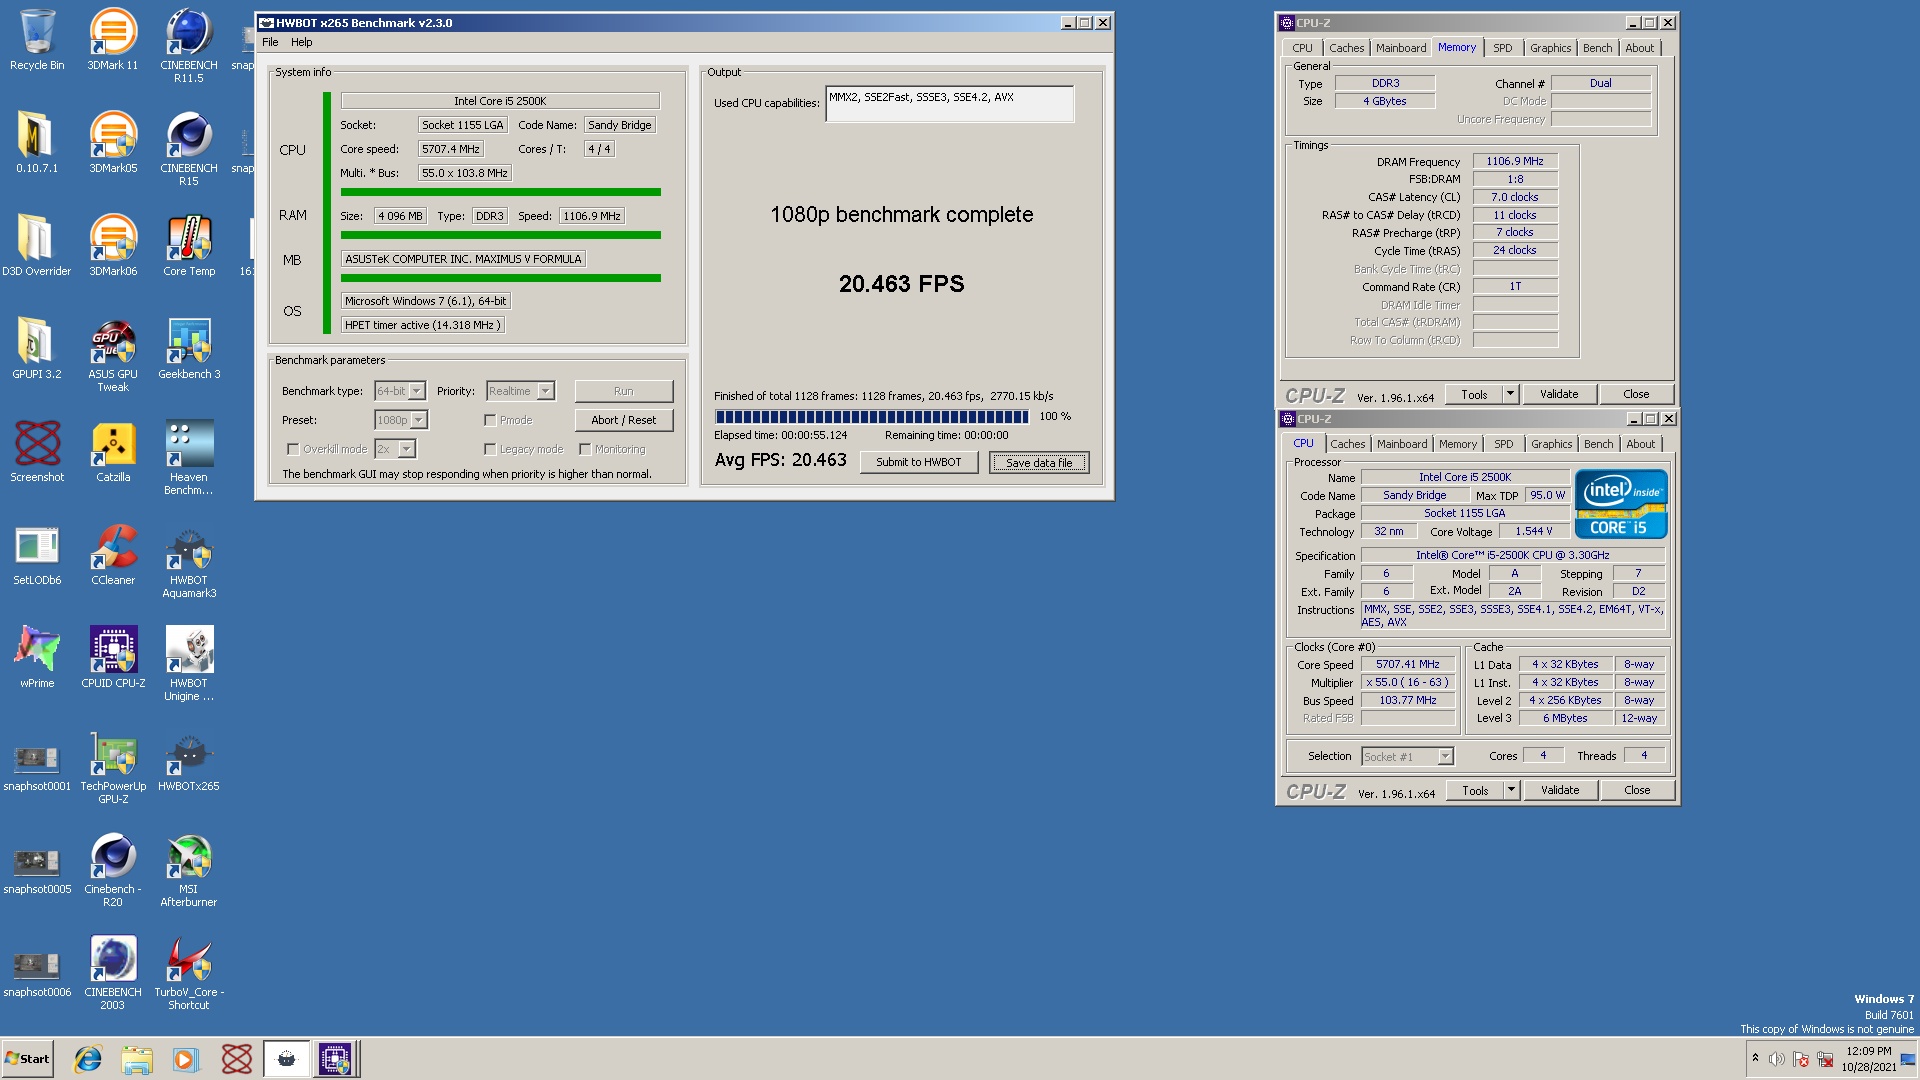This screenshot has height=1080, width=1920.
Task: Open CCleaner desktop shortcut
Action: click(113, 554)
